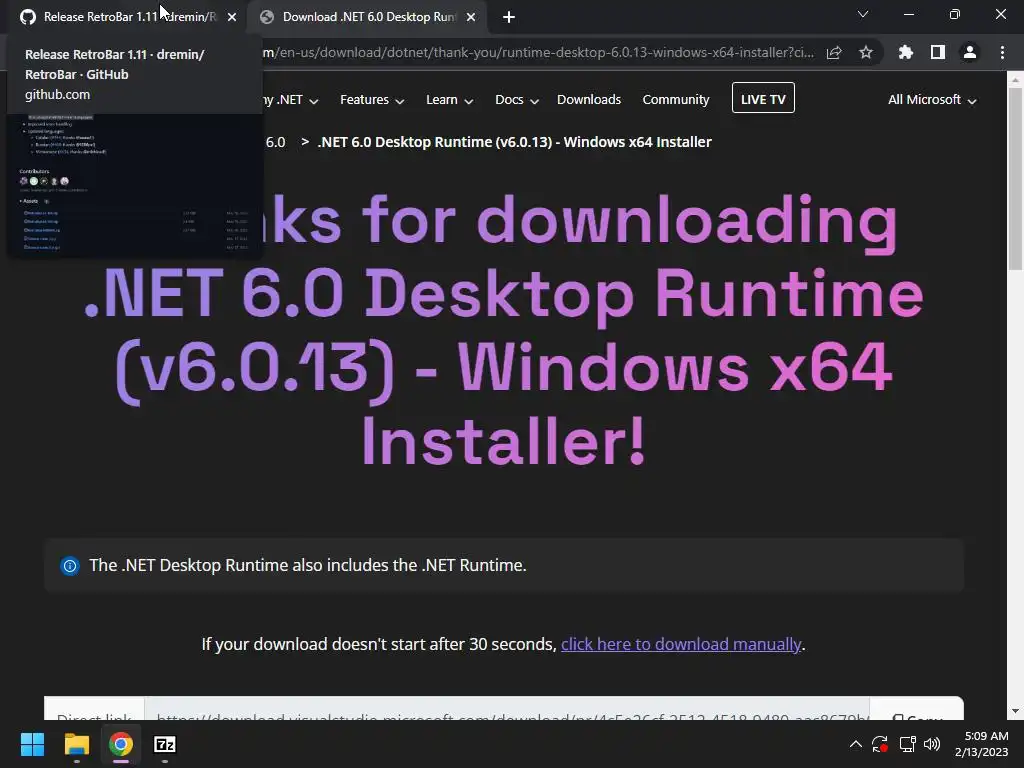Click the thanks for downloading headline
This screenshot has width=1024, height=768.
pos(504,330)
